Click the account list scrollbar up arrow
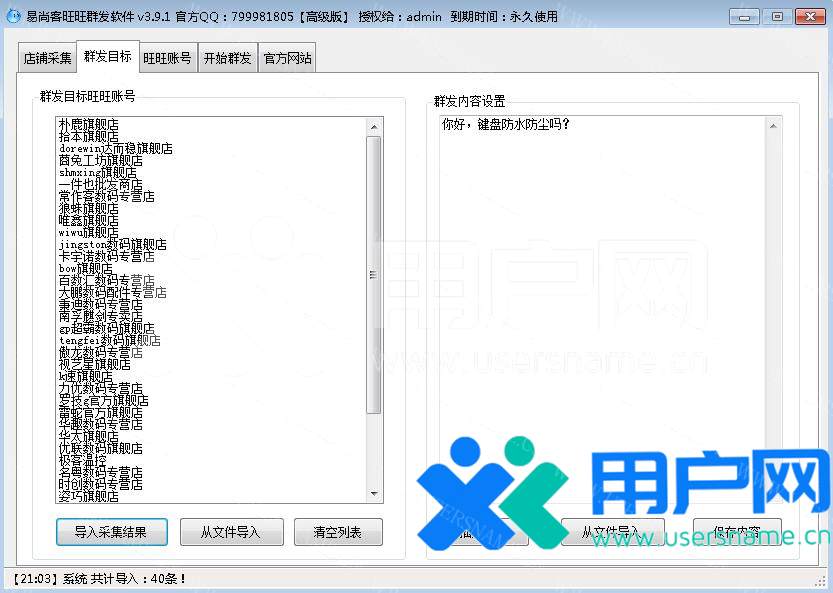The image size is (833, 593). click(x=374, y=127)
